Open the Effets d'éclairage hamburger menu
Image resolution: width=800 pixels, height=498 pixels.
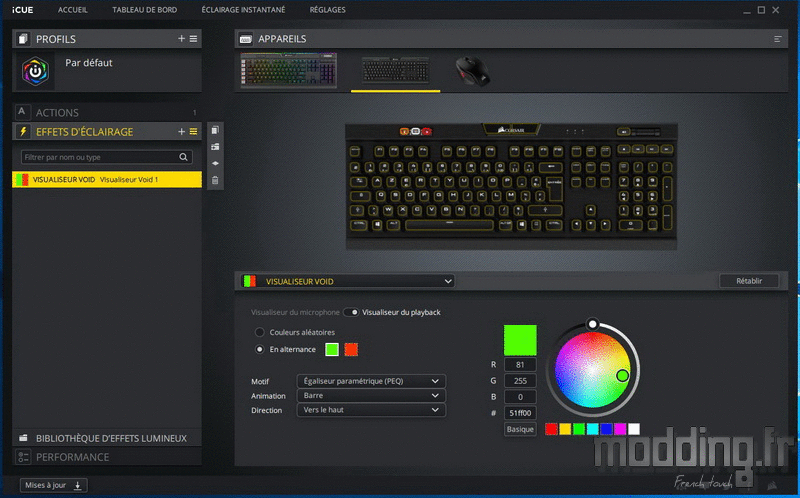(x=193, y=132)
